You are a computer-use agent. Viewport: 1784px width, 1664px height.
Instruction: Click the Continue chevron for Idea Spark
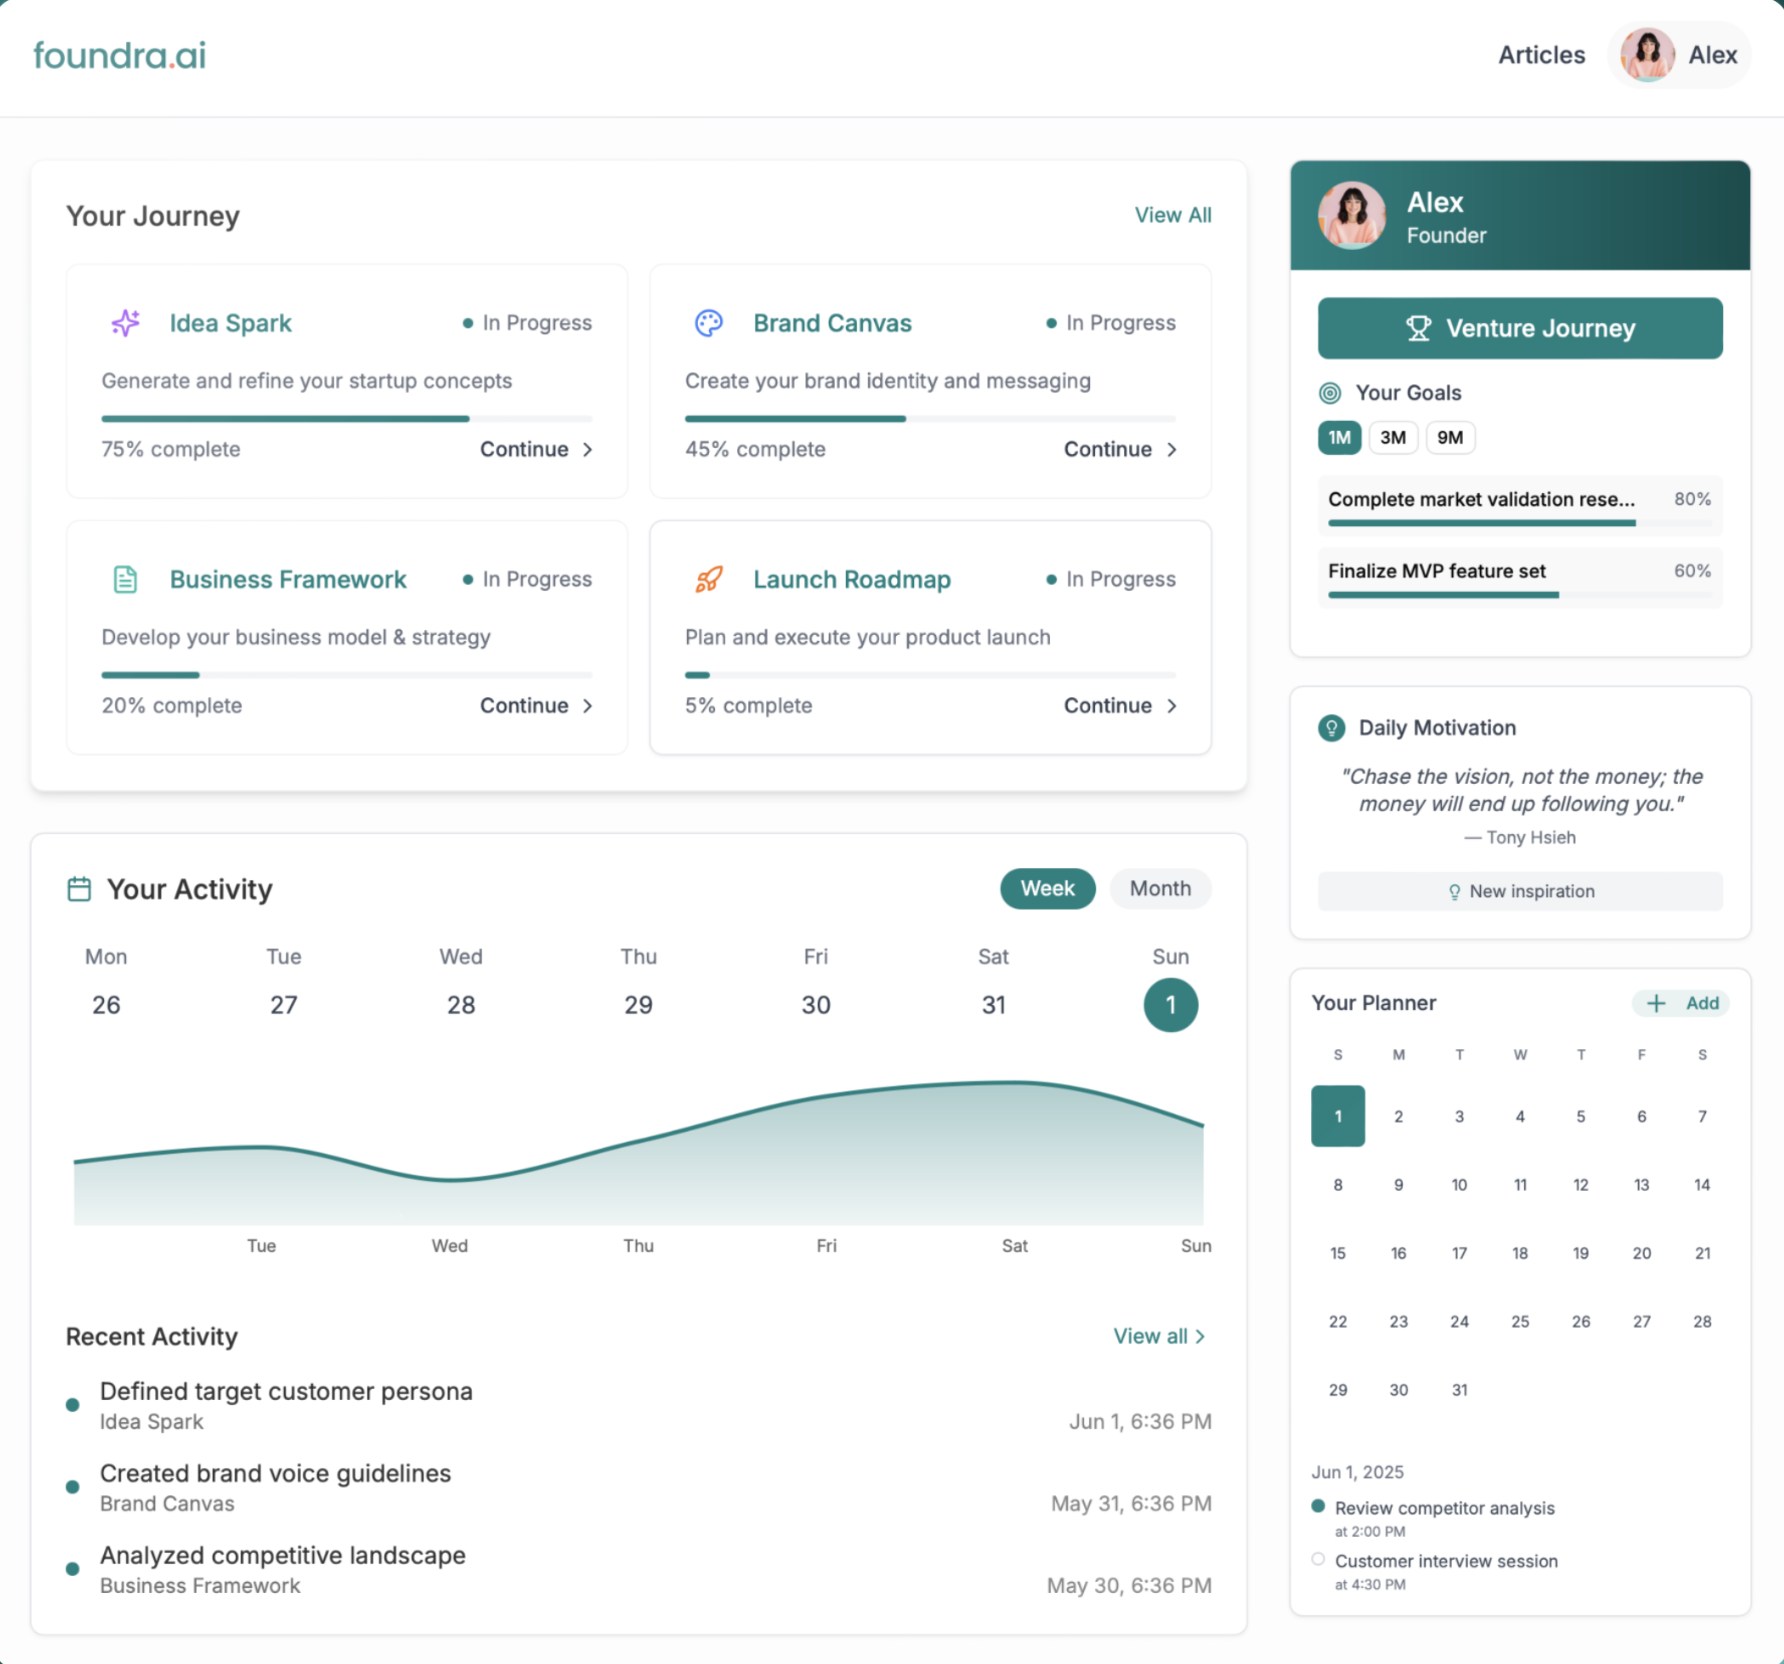(588, 449)
